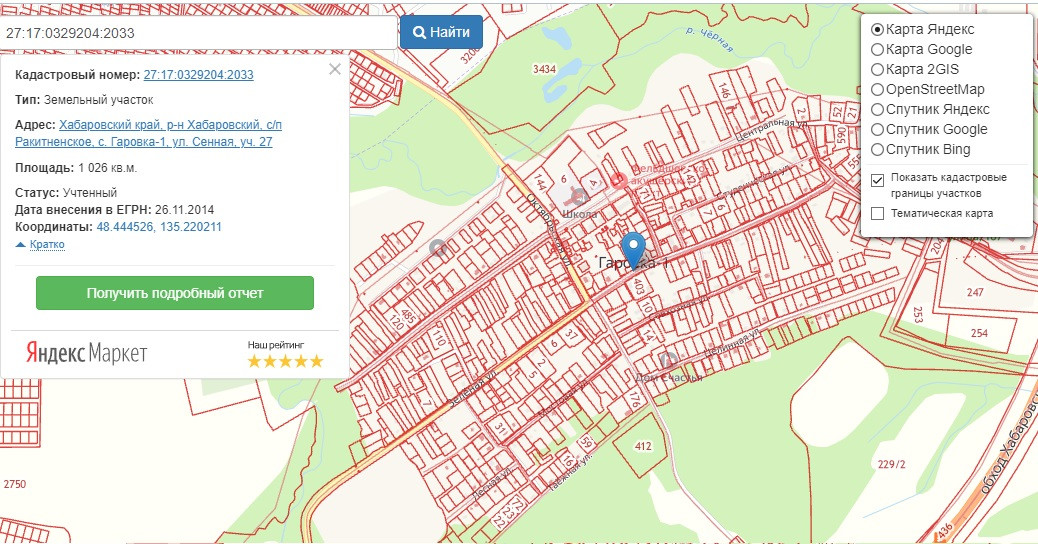Open the parcel address link
Screen dimensions: 1038x544
(148, 133)
